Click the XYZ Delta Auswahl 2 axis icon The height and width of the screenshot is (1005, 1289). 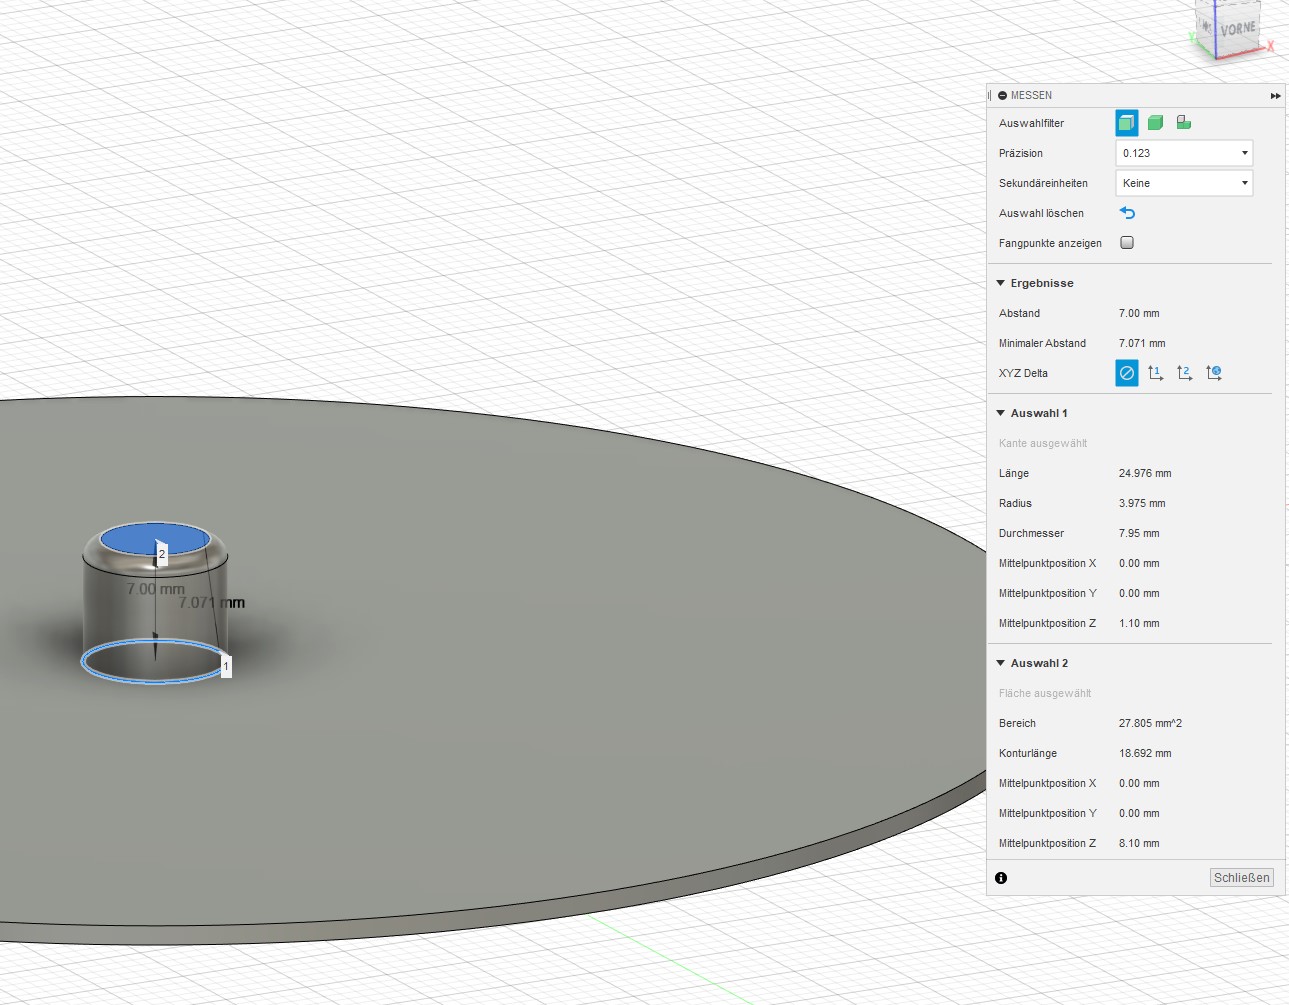(1184, 372)
